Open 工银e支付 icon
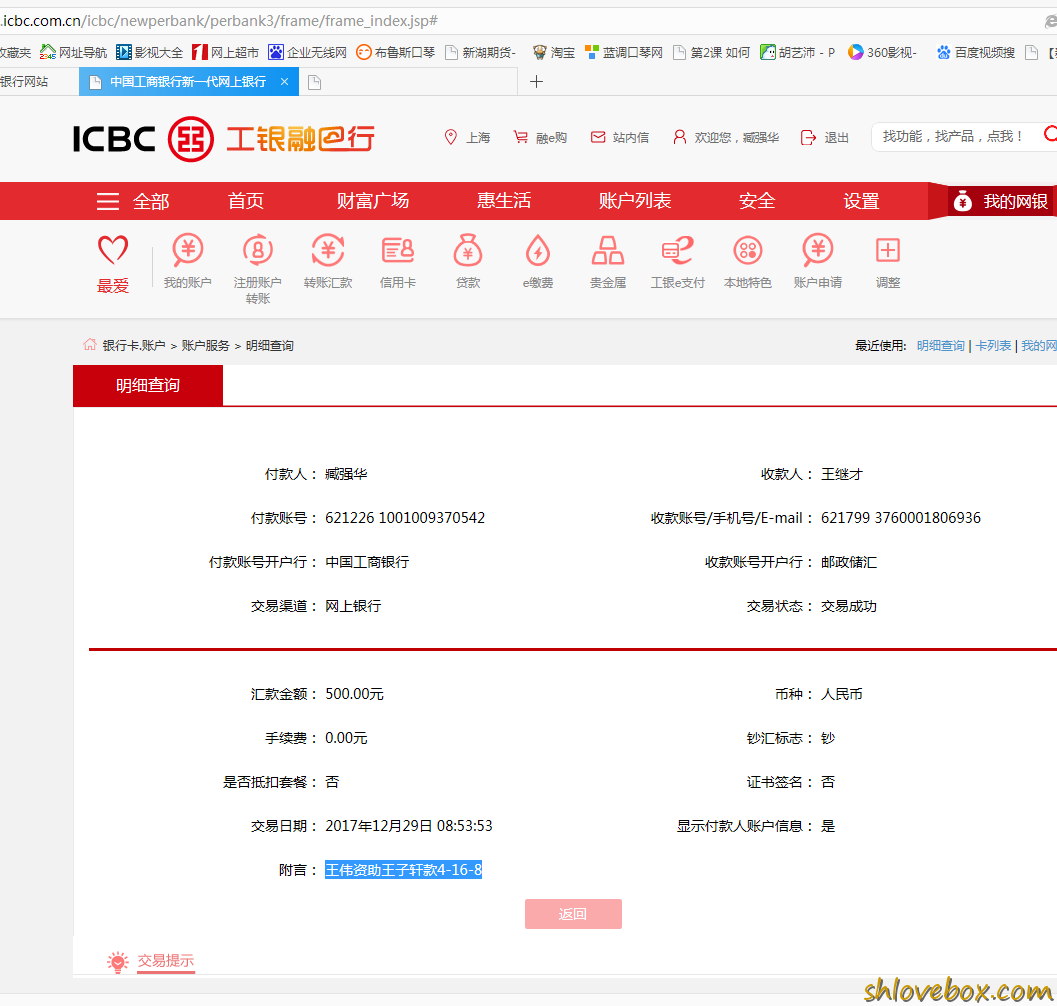This screenshot has height=1006, width=1057. coord(677,250)
